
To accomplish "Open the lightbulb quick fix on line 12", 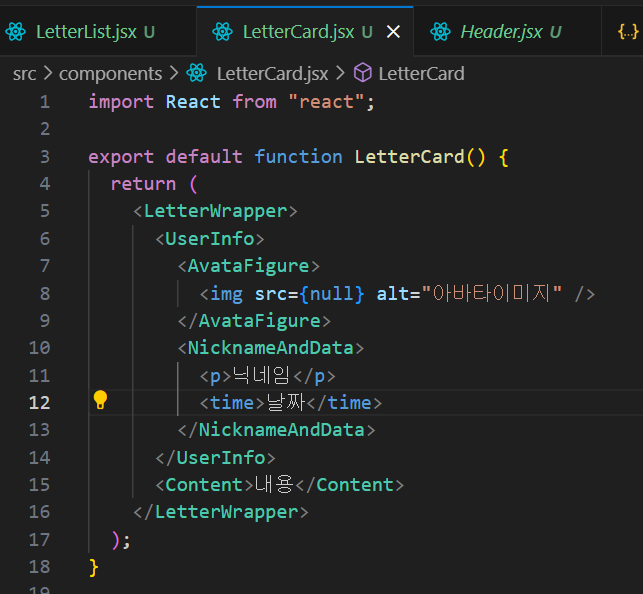I will (x=100, y=400).
